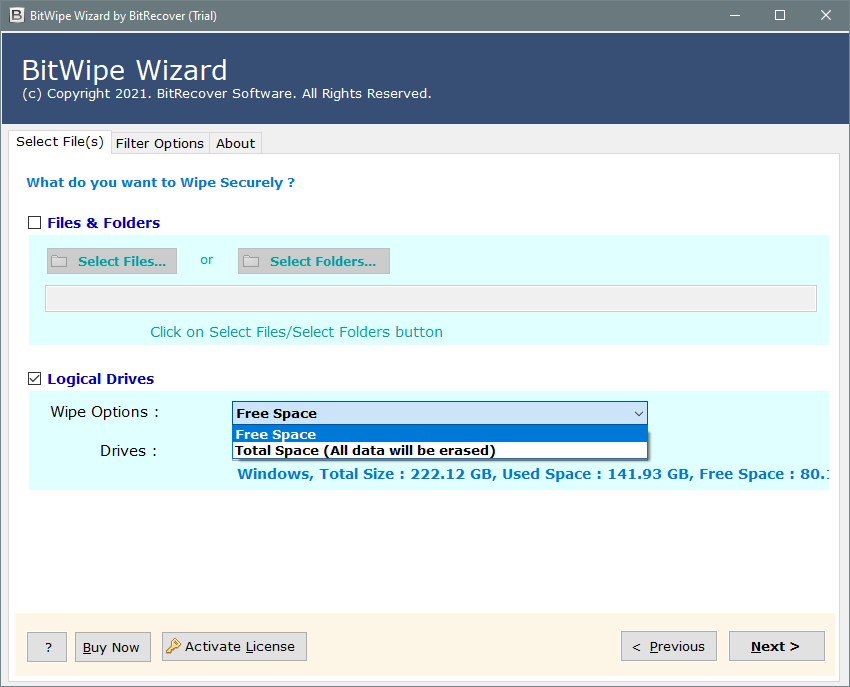The image size is (850, 687).
Task: Click the Logical Drives label
Action: pyautogui.click(x=101, y=379)
